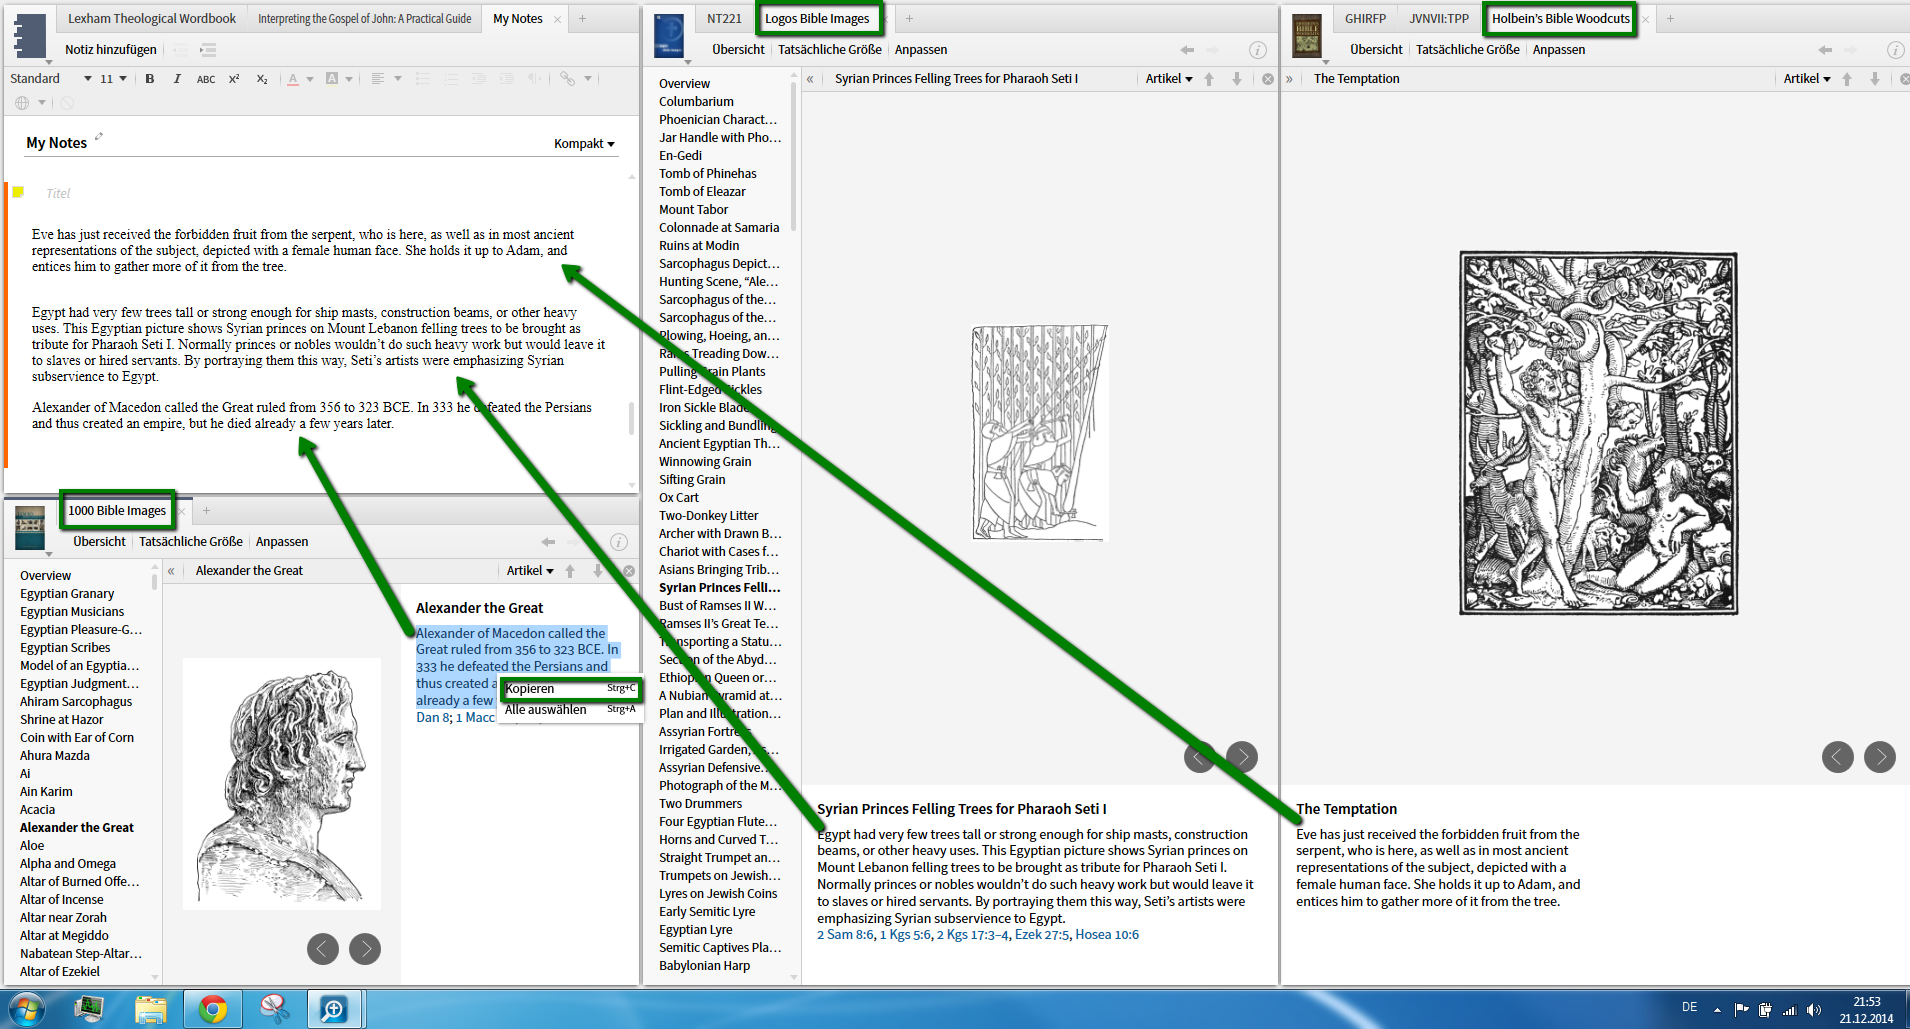Viewport: 1910px width, 1029px height.
Task: Go to next article in Syrian Princes panel
Action: point(1237,79)
